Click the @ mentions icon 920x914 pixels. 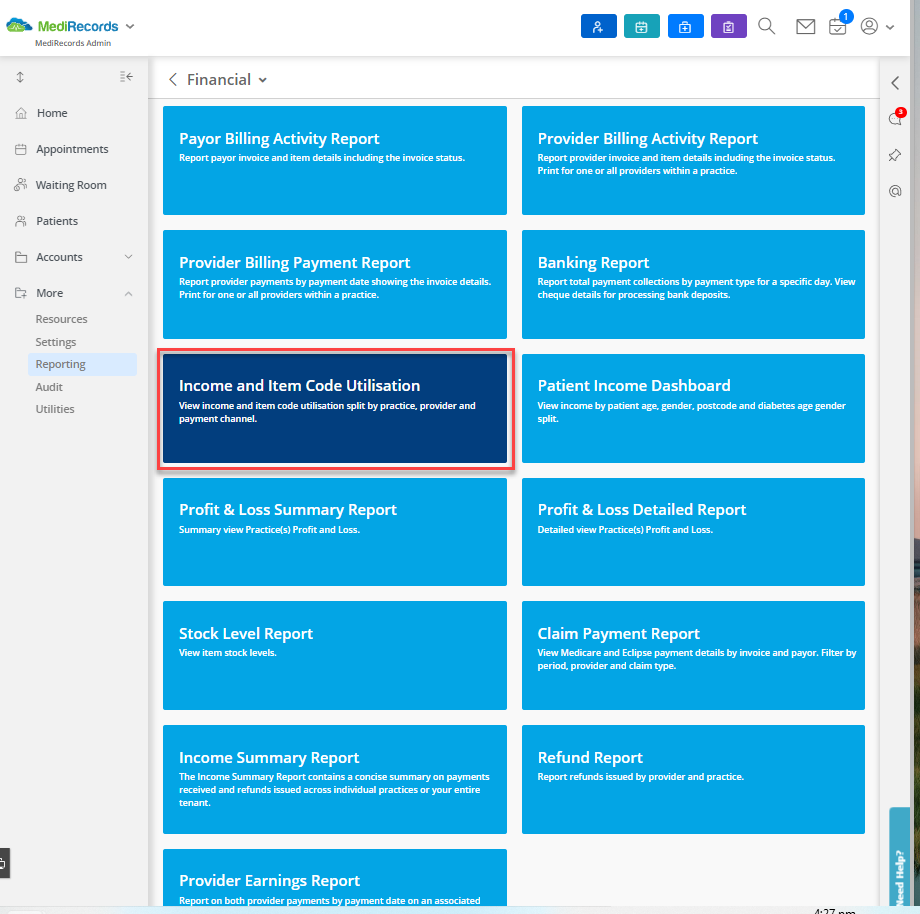[x=895, y=191]
